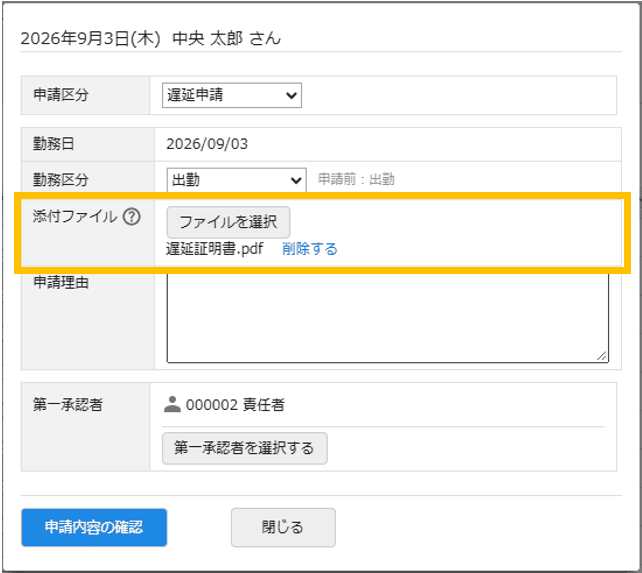The height and width of the screenshot is (573, 642).
Task: Click the 削除する link
Action: click(310, 249)
